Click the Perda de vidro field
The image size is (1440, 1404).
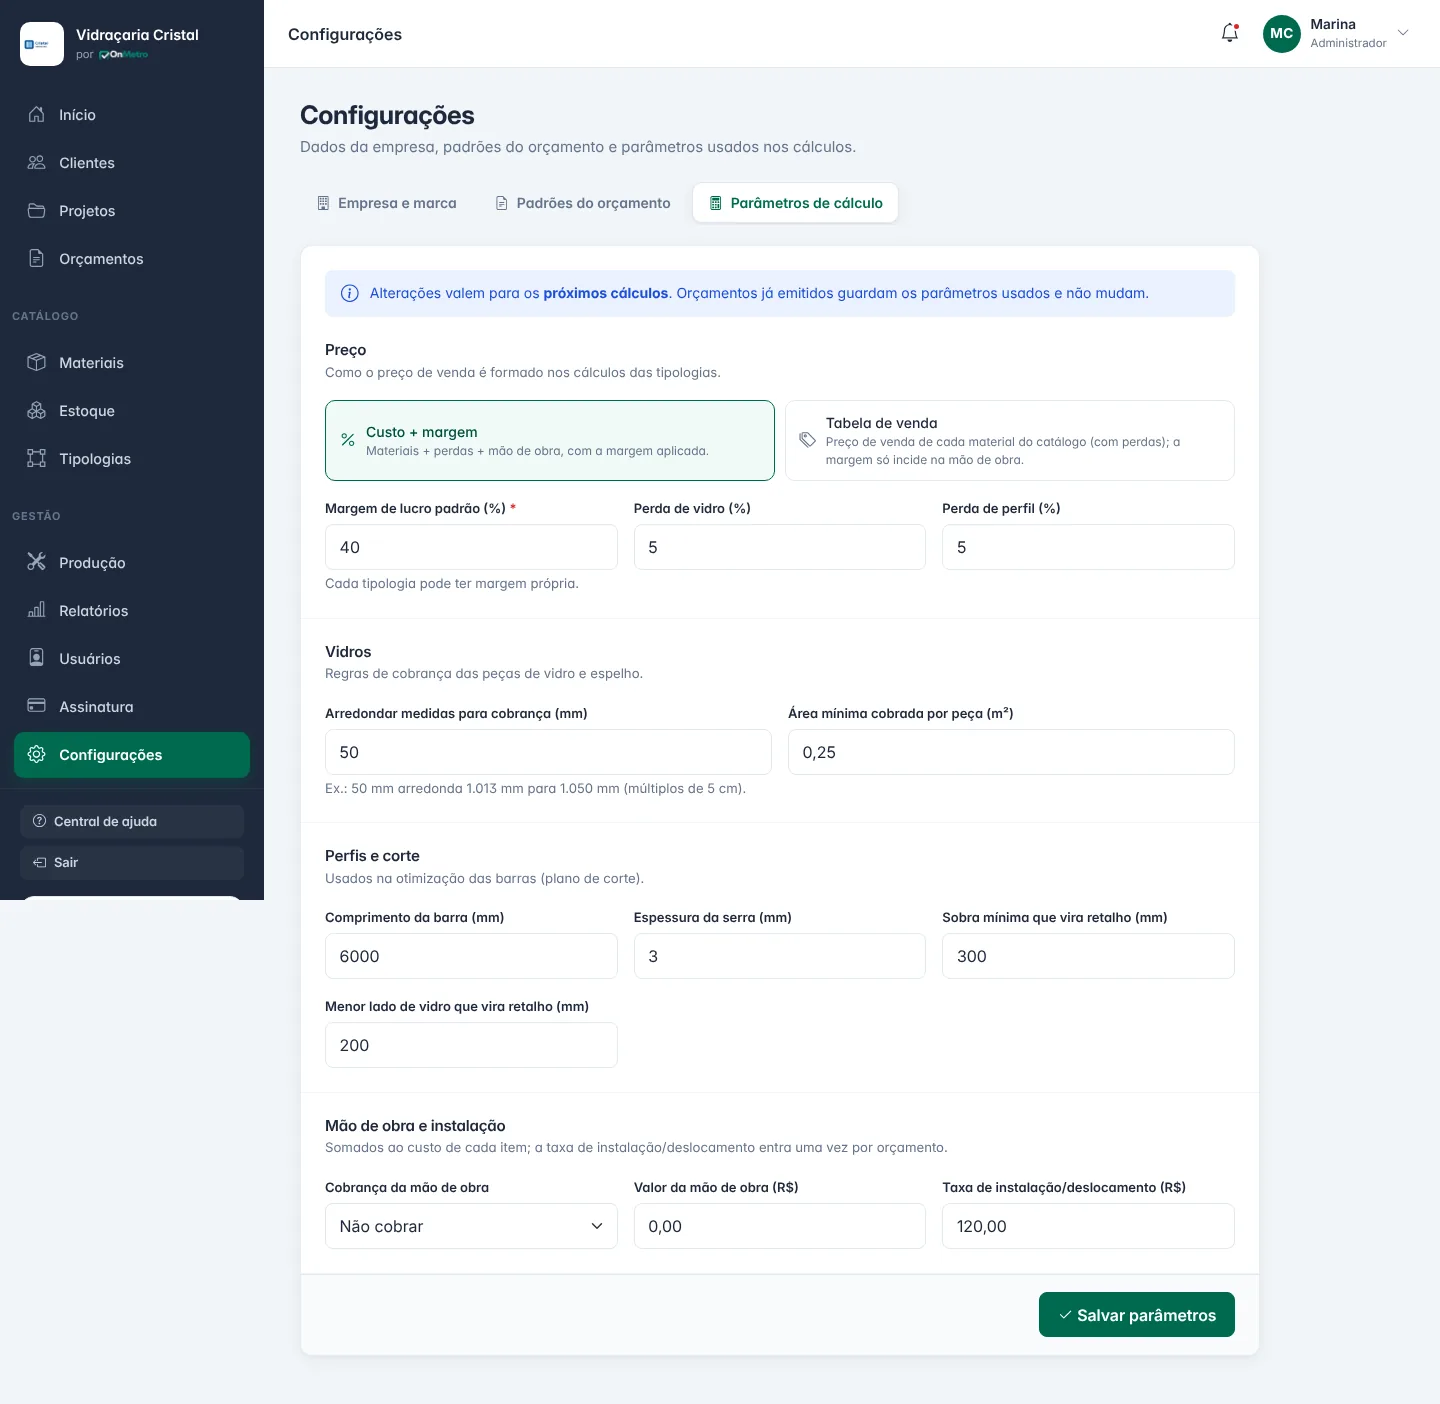tap(780, 547)
